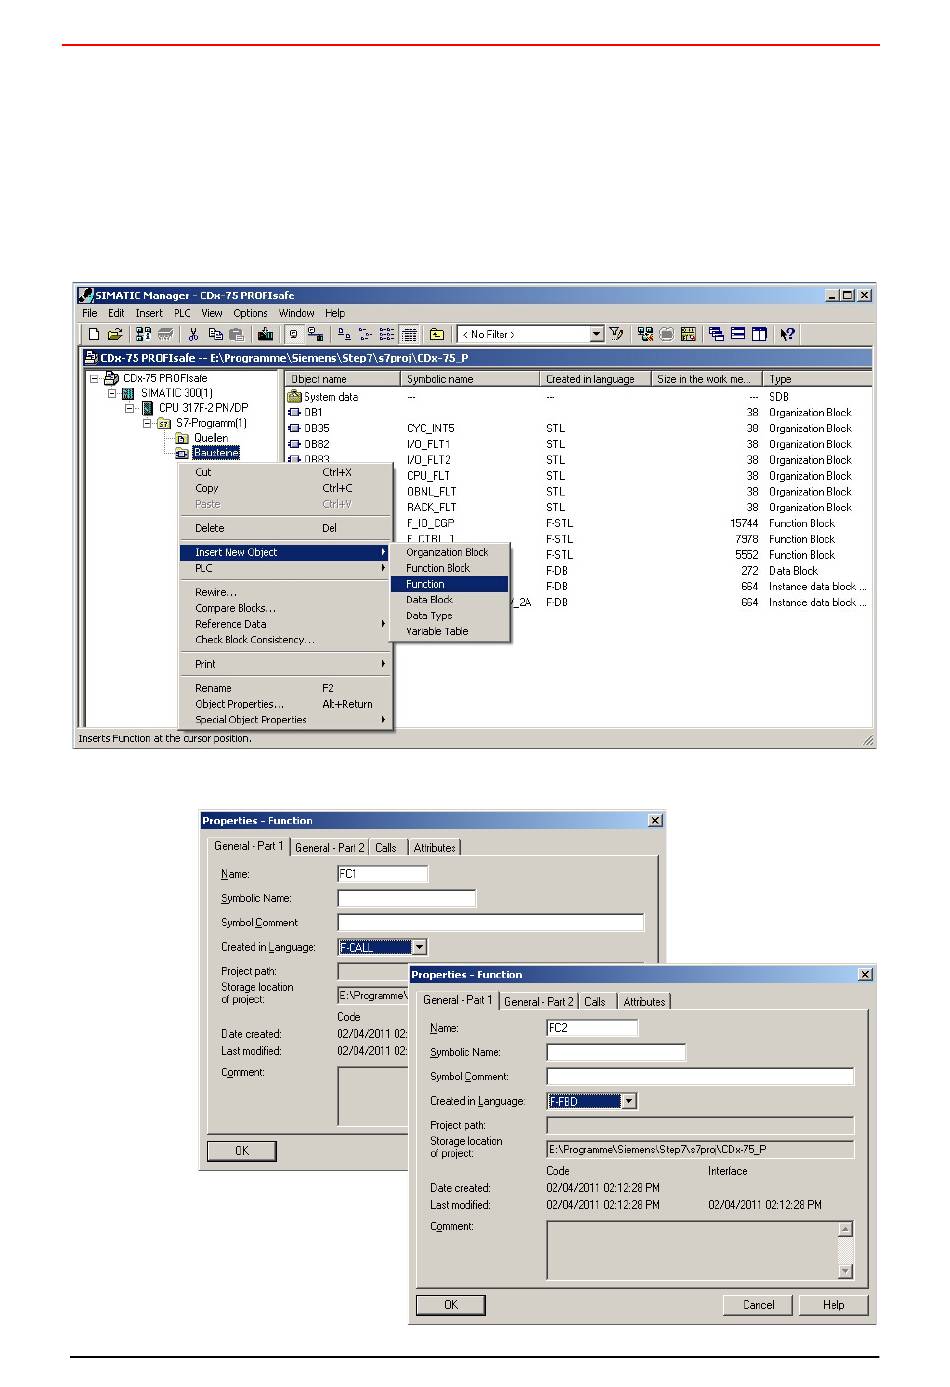The height and width of the screenshot is (1387, 950).
Task: Open the Insert menu in menu bar
Action: (149, 313)
